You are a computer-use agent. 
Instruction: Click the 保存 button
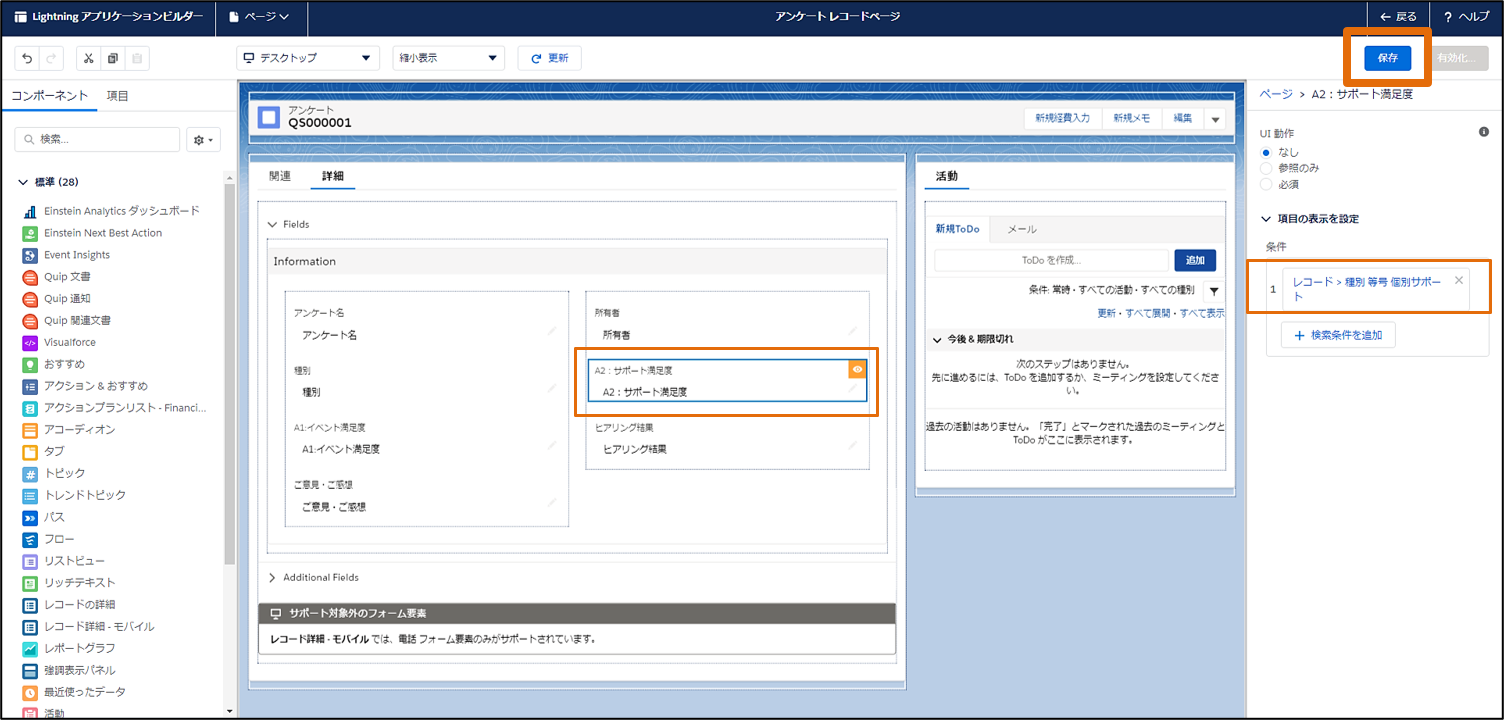[1388, 58]
